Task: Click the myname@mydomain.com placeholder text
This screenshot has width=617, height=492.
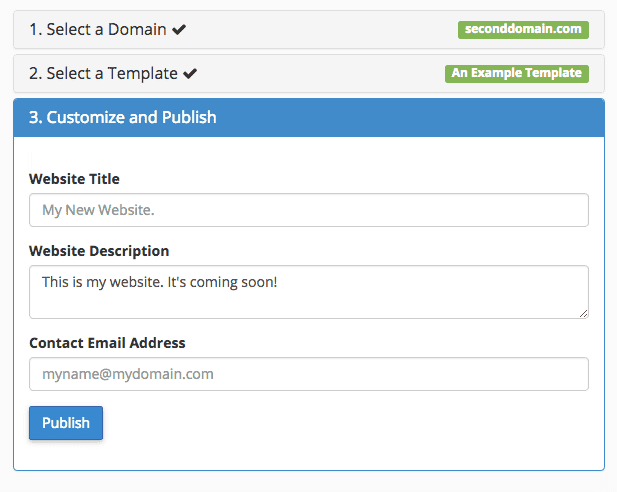Action: tap(128, 375)
